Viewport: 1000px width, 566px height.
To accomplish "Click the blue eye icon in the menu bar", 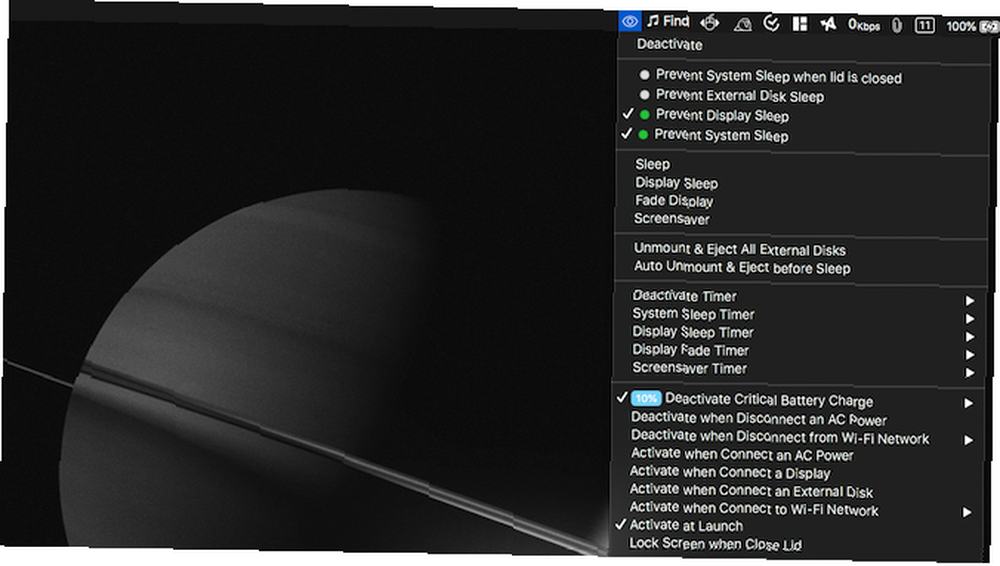I will [629, 21].
